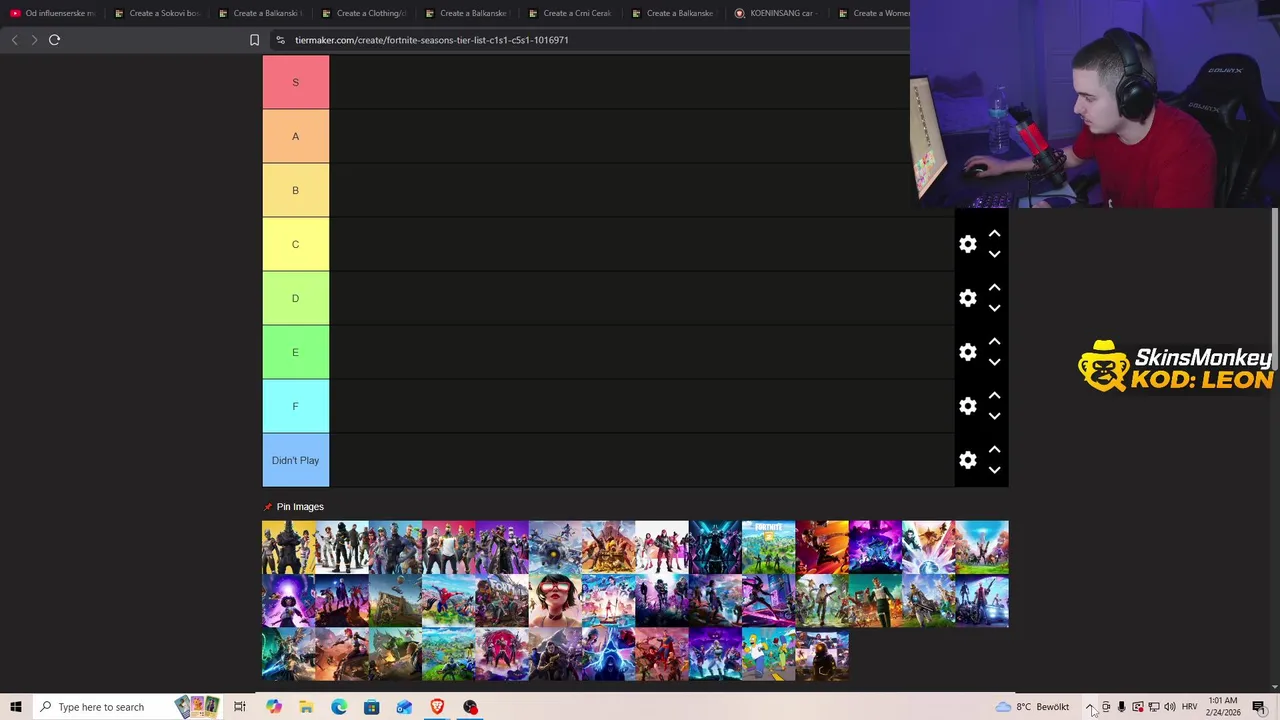Click the bookmark icon beside address bar
Viewport: 1280px width, 720px height.
254,40
